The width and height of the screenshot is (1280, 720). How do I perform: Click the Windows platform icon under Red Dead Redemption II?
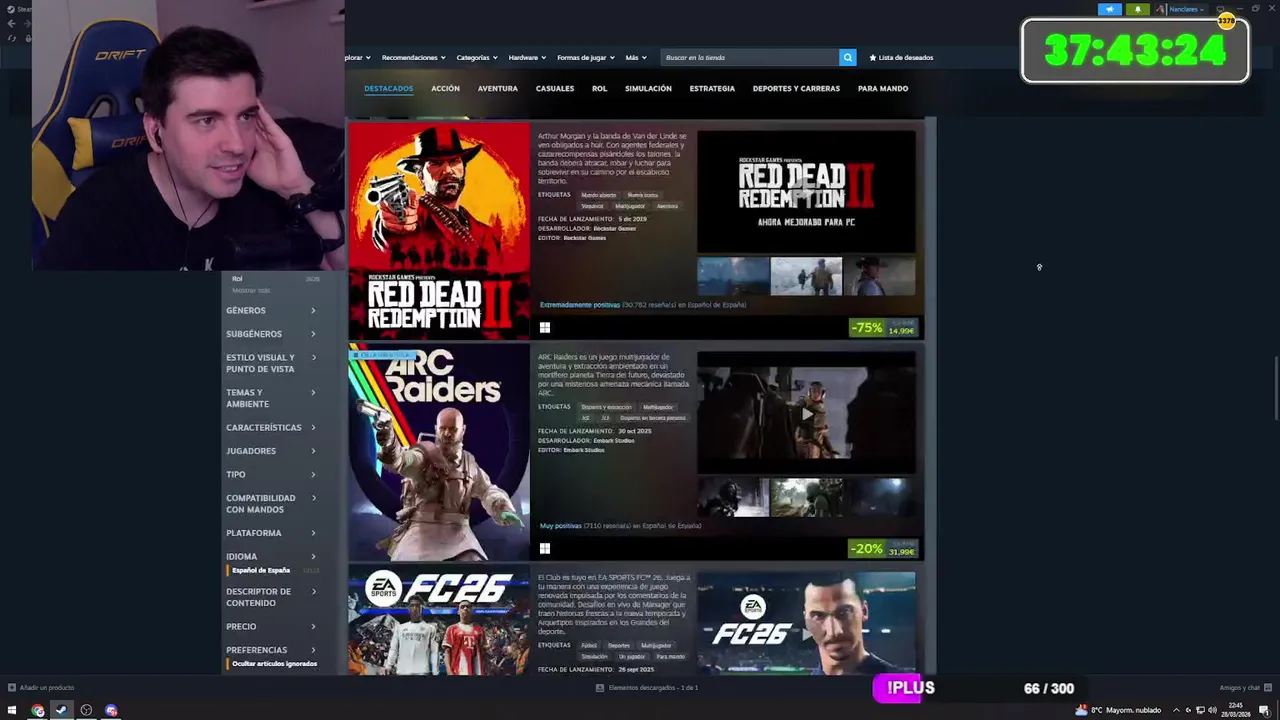545,327
